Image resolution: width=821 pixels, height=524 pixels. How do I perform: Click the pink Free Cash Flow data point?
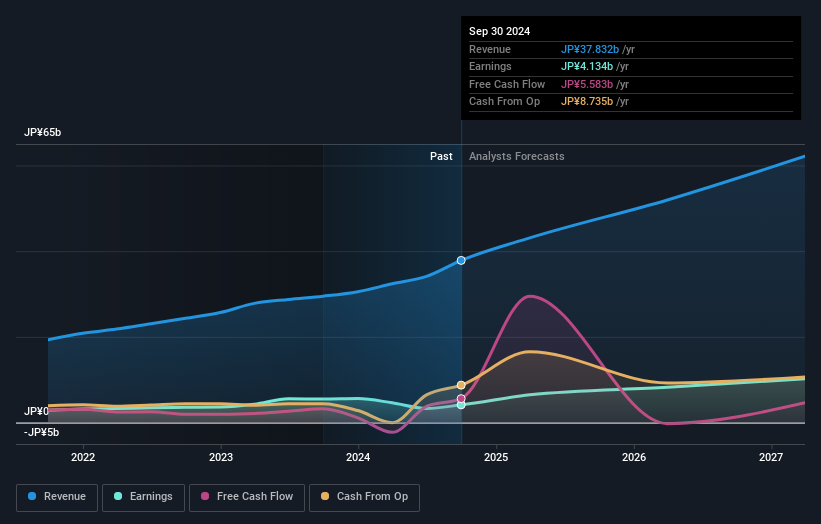(x=461, y=399)
